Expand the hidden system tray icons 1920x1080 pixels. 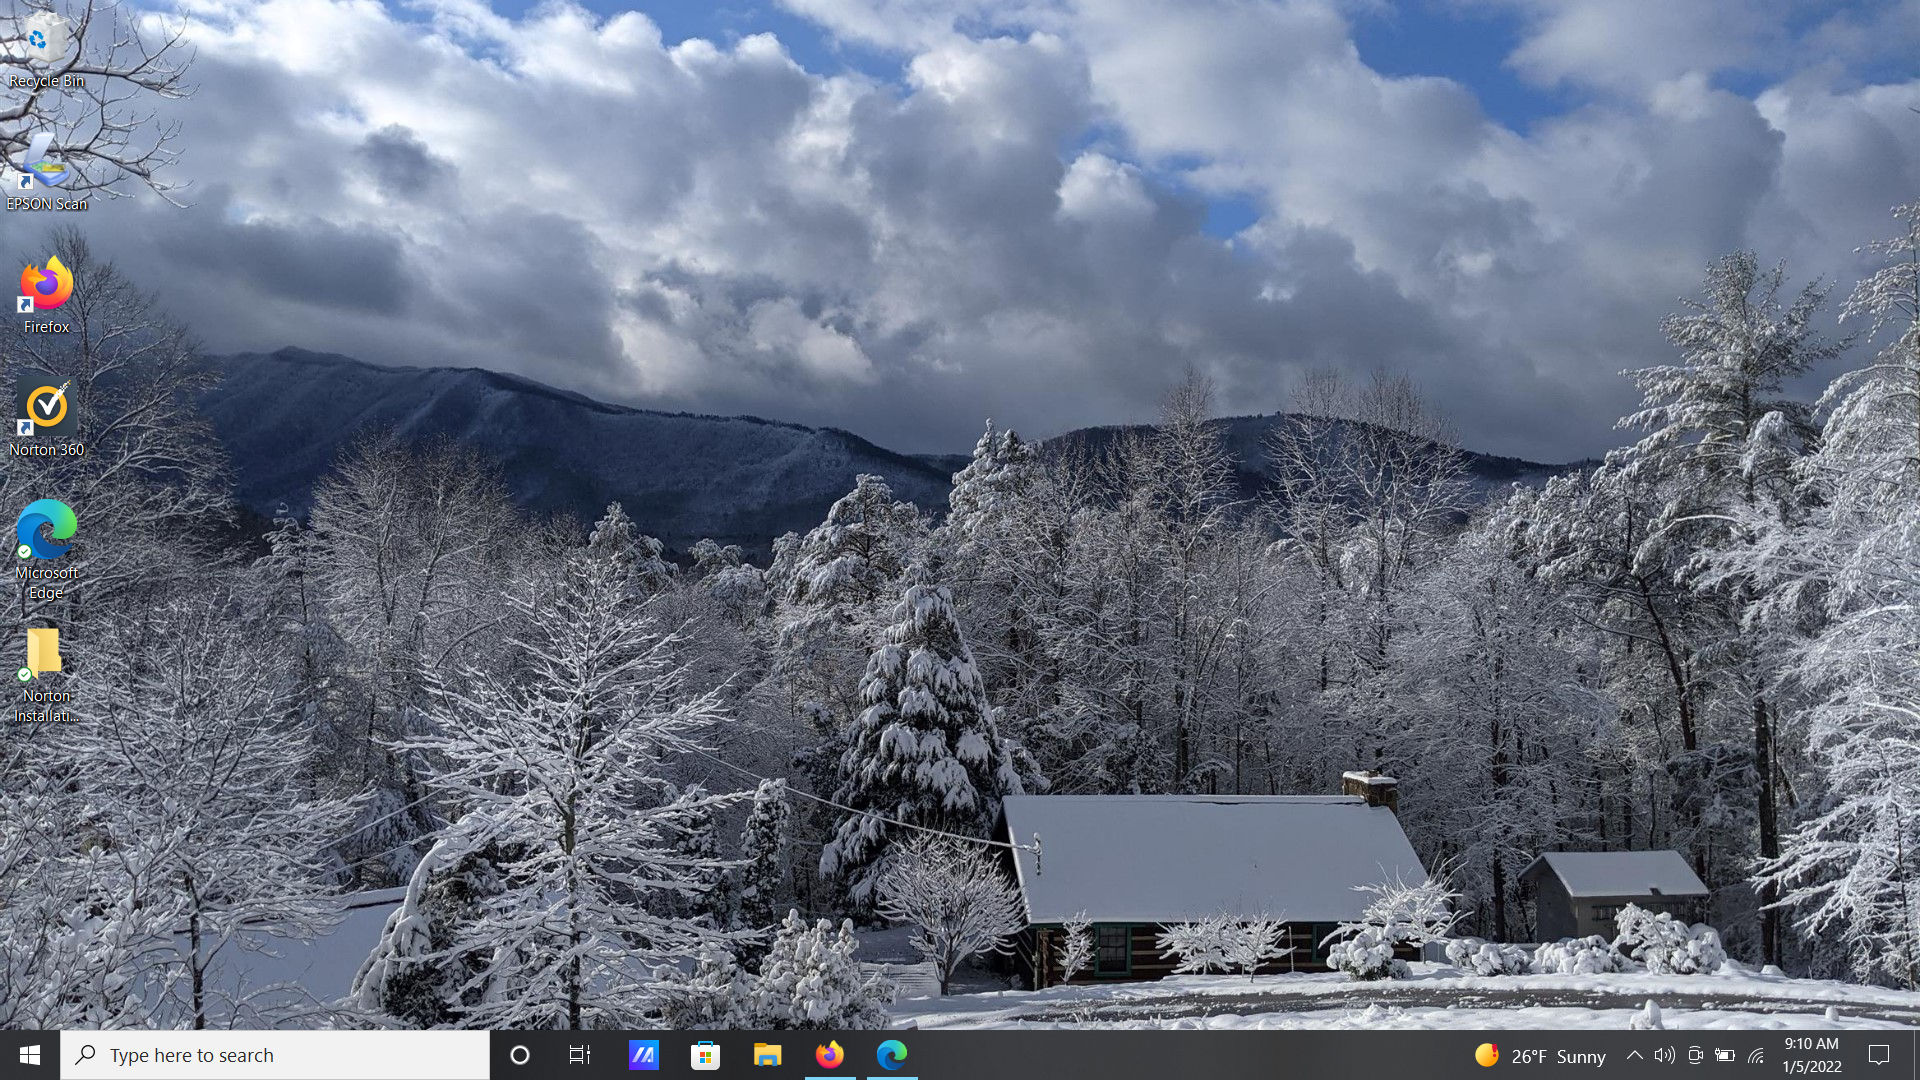tap(1634, 1055)
